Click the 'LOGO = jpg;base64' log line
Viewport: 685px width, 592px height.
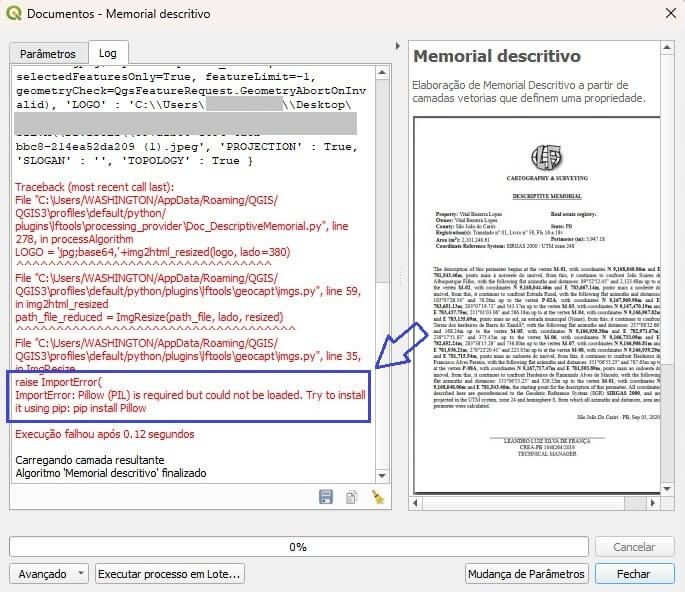153,252
